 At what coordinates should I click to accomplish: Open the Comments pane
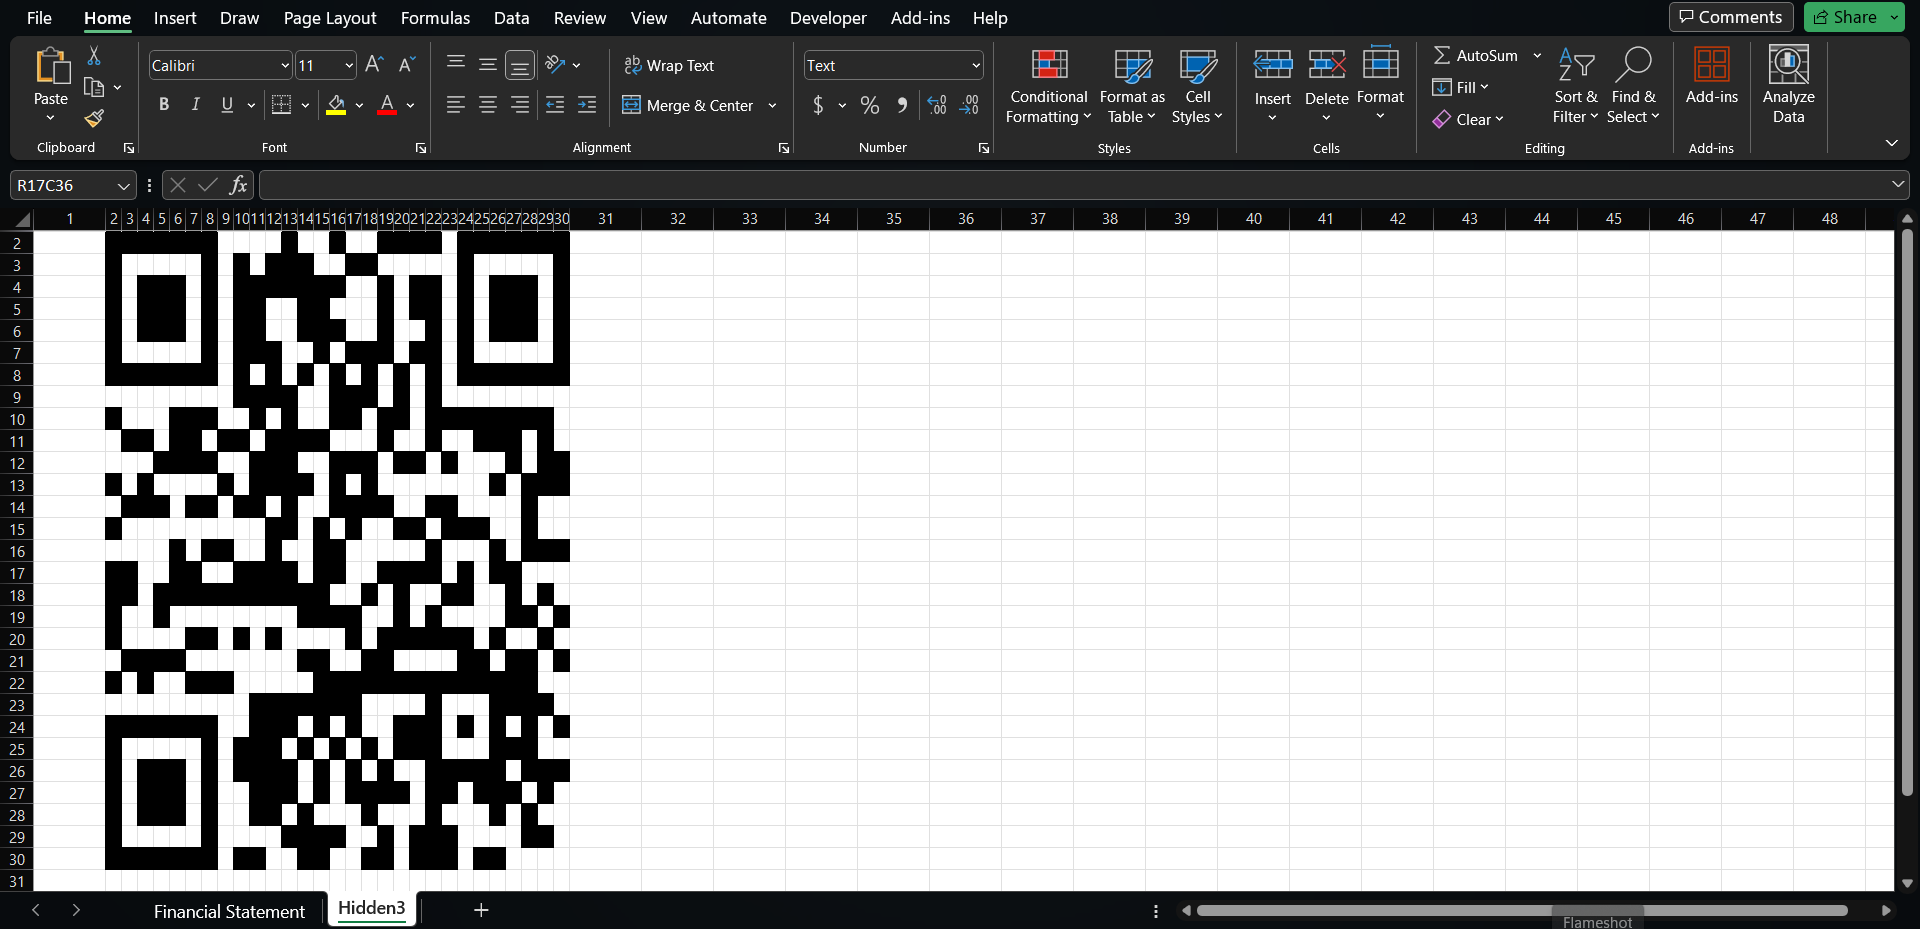pyautogui.click(x=1731, y=17)
